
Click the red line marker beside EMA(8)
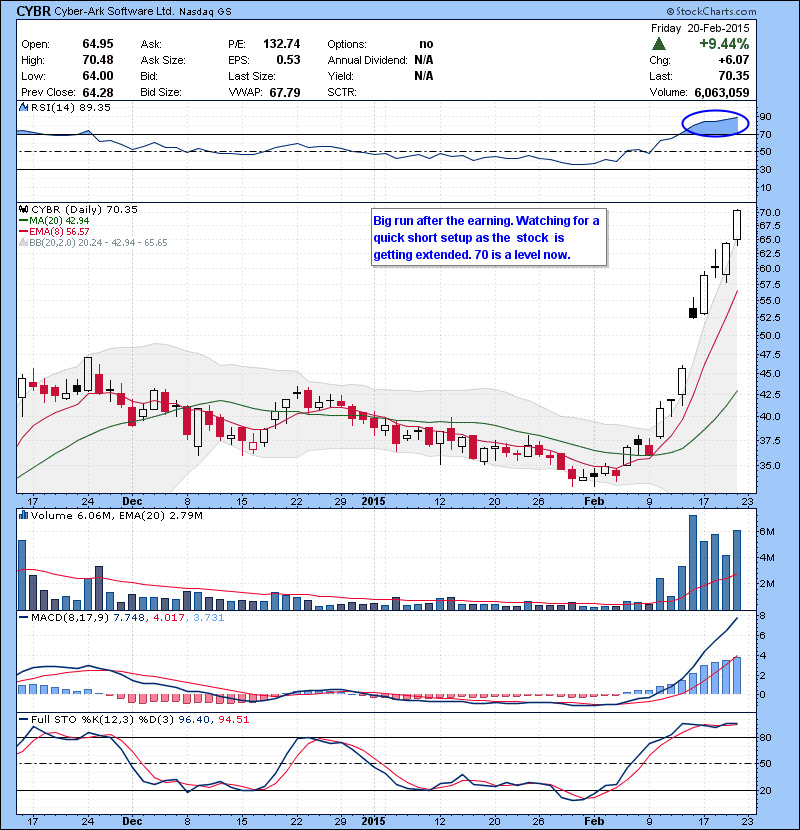(23, 232)
